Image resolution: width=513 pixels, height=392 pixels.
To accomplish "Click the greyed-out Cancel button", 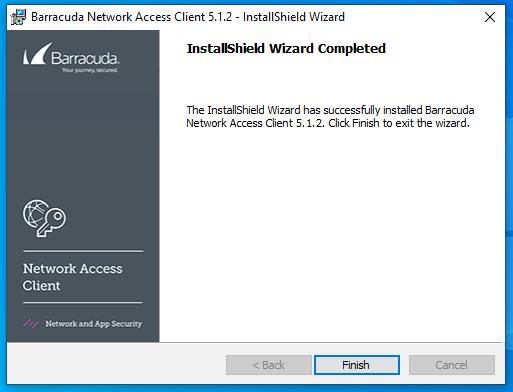I will pos(452,365).
